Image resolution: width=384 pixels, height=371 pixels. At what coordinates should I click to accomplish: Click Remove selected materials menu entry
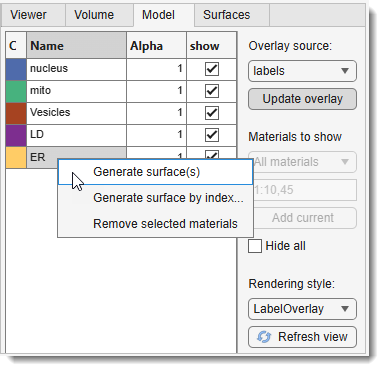coord(155,224)
